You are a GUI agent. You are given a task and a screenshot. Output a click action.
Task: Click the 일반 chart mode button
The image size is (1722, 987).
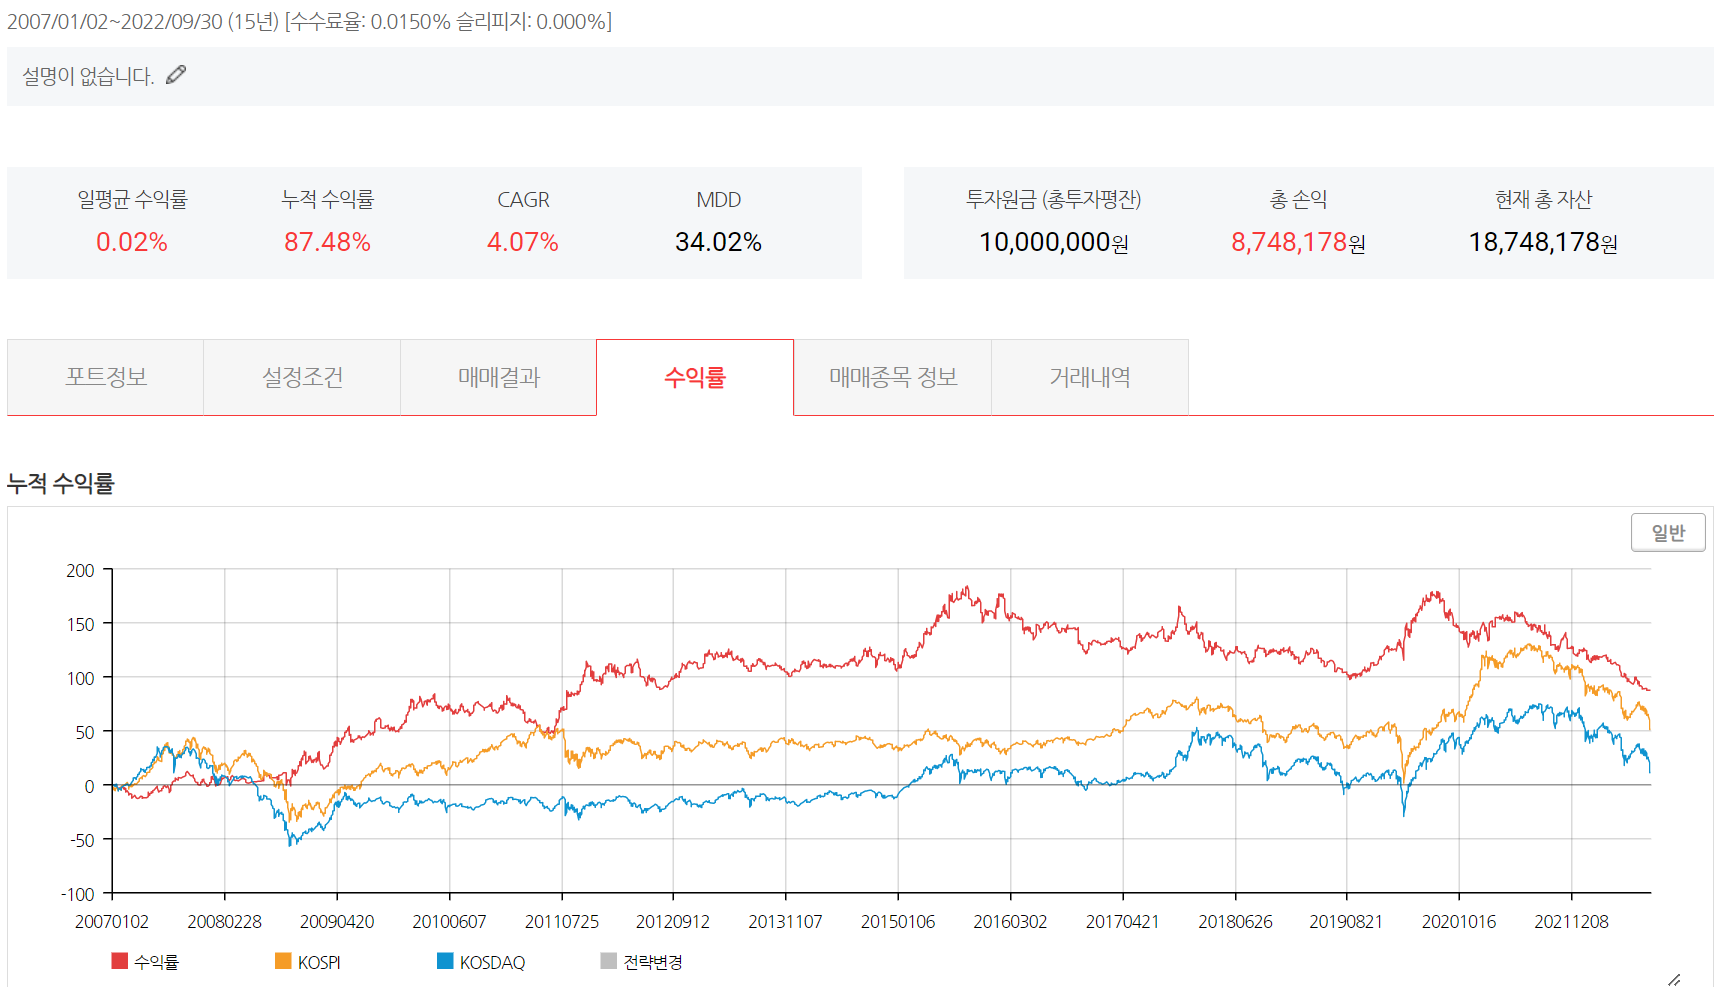tap(1668, 532)
